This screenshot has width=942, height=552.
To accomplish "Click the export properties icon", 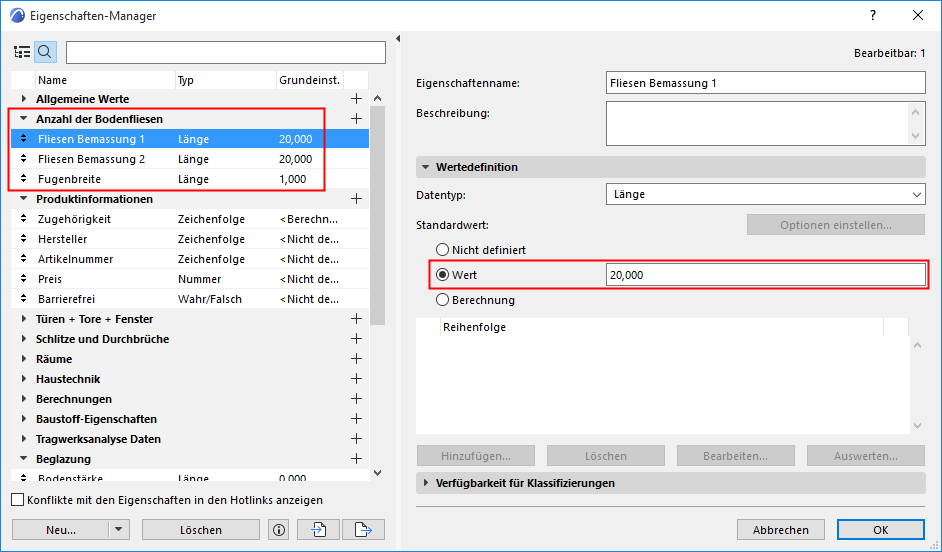I will [363, 530].
